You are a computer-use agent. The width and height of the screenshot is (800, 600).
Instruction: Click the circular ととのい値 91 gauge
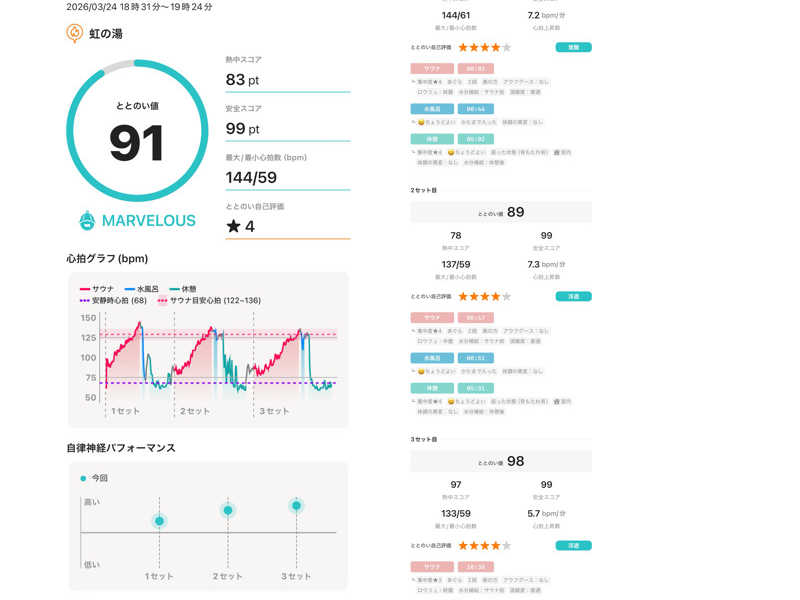pyautogui.click(x=137, y=132)
